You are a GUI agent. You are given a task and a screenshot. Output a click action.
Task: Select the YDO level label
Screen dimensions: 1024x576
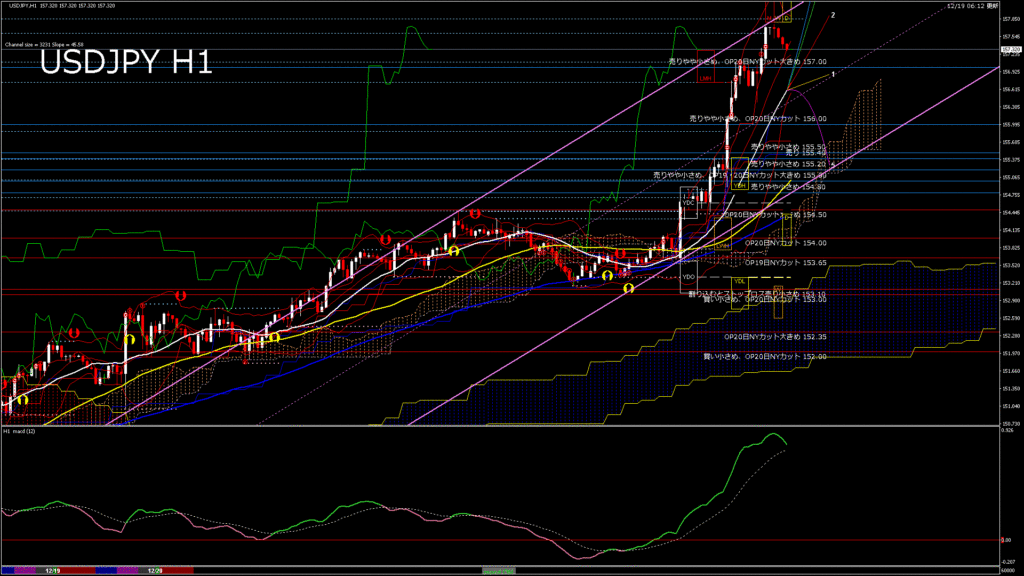[x=688, y=276]
